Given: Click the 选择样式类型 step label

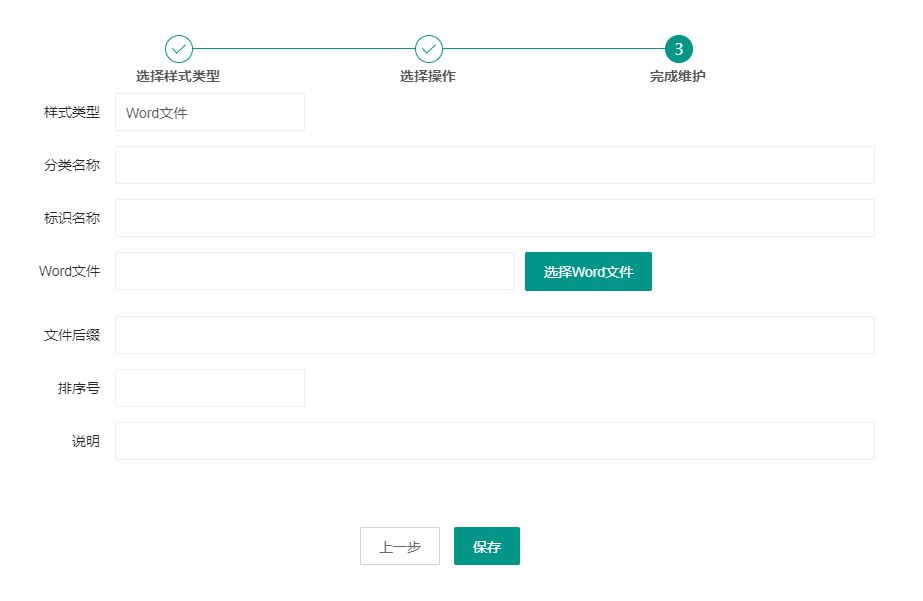Looking at the screenshot, I should [178, 77].
